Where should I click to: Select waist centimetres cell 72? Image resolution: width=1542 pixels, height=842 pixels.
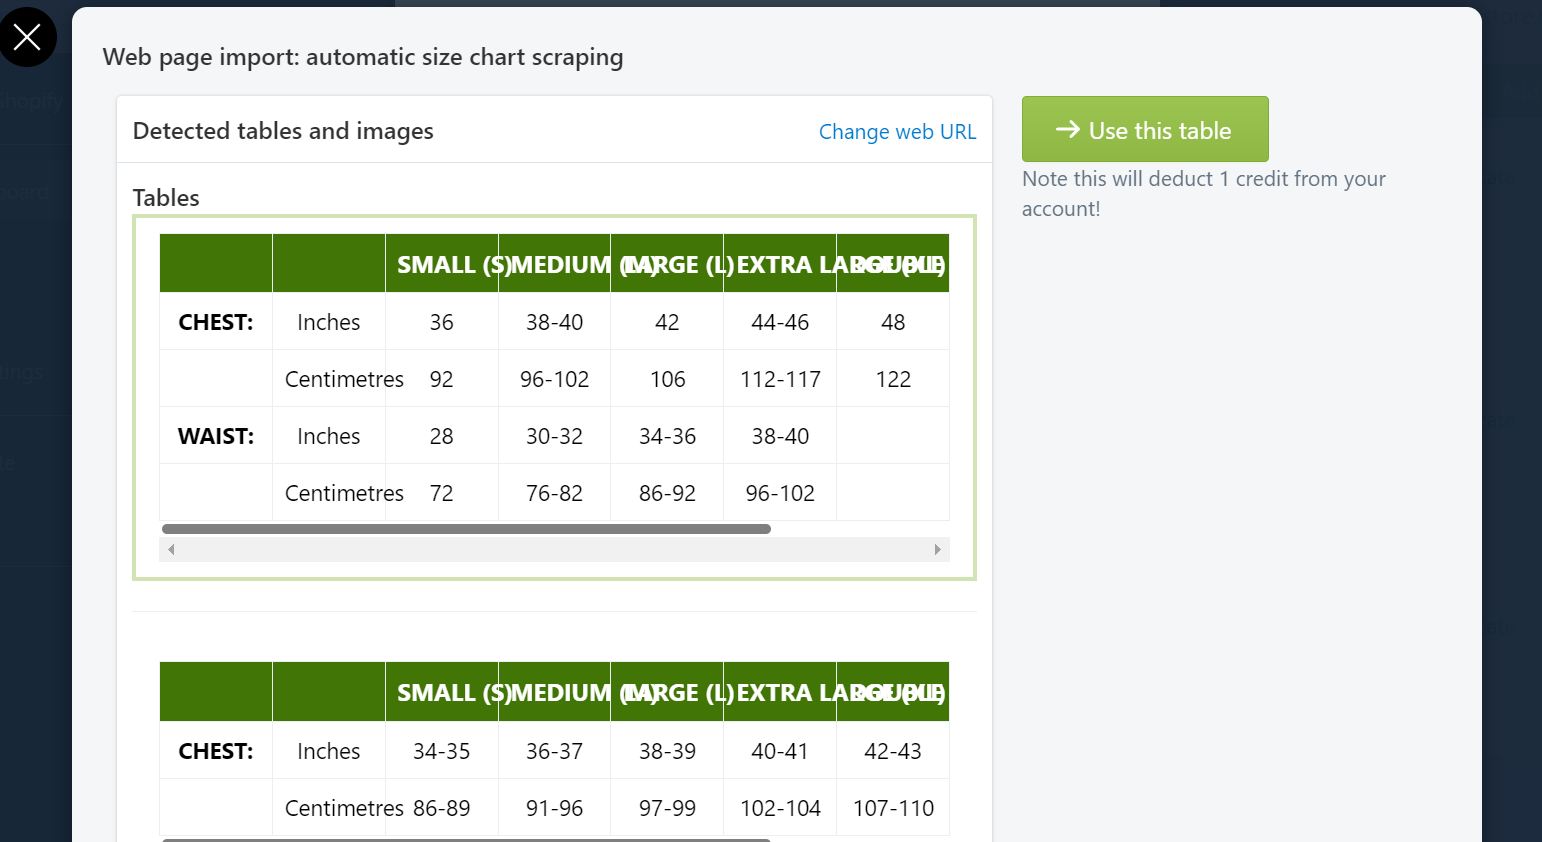(442, 493)
